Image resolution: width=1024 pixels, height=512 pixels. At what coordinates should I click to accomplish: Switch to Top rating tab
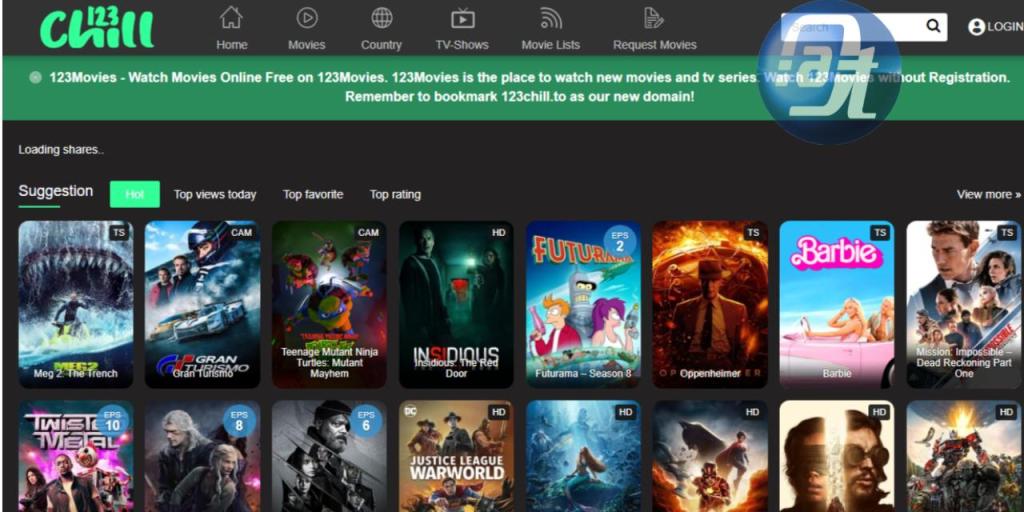coord(395,195)
